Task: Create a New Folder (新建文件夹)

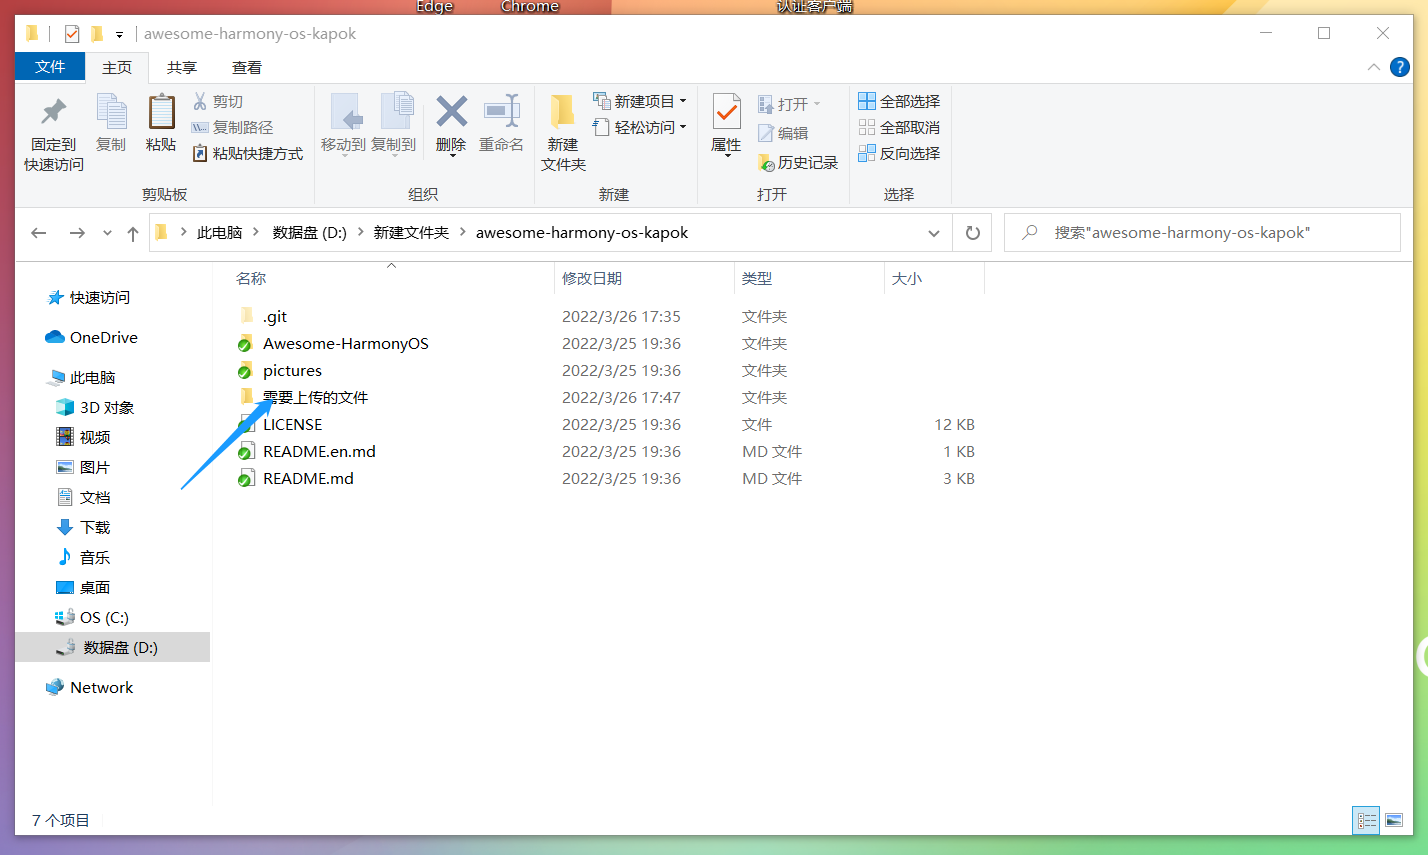Action: 563,134
